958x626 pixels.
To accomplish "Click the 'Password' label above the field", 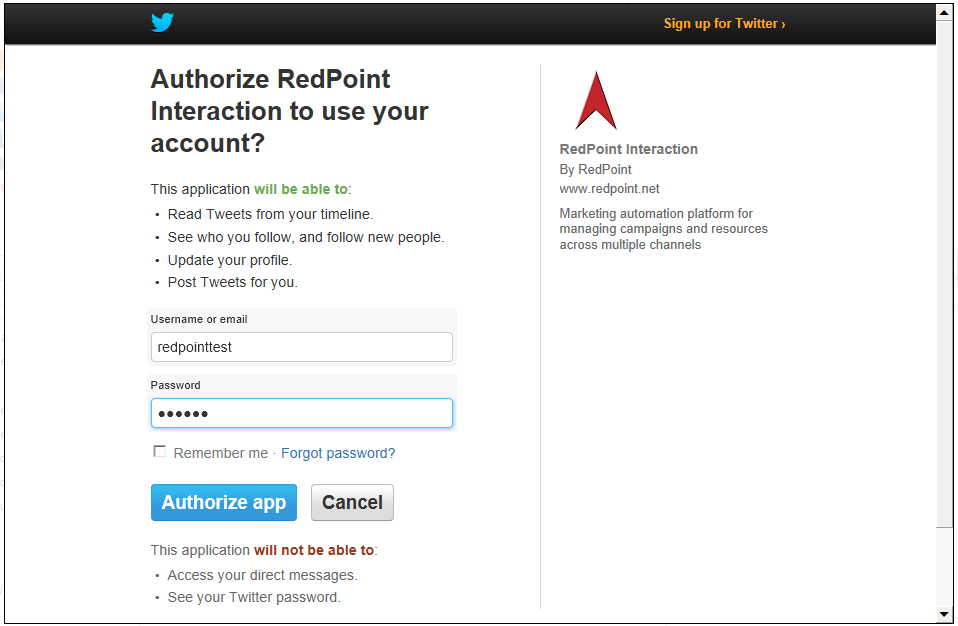I will point(176,385).
